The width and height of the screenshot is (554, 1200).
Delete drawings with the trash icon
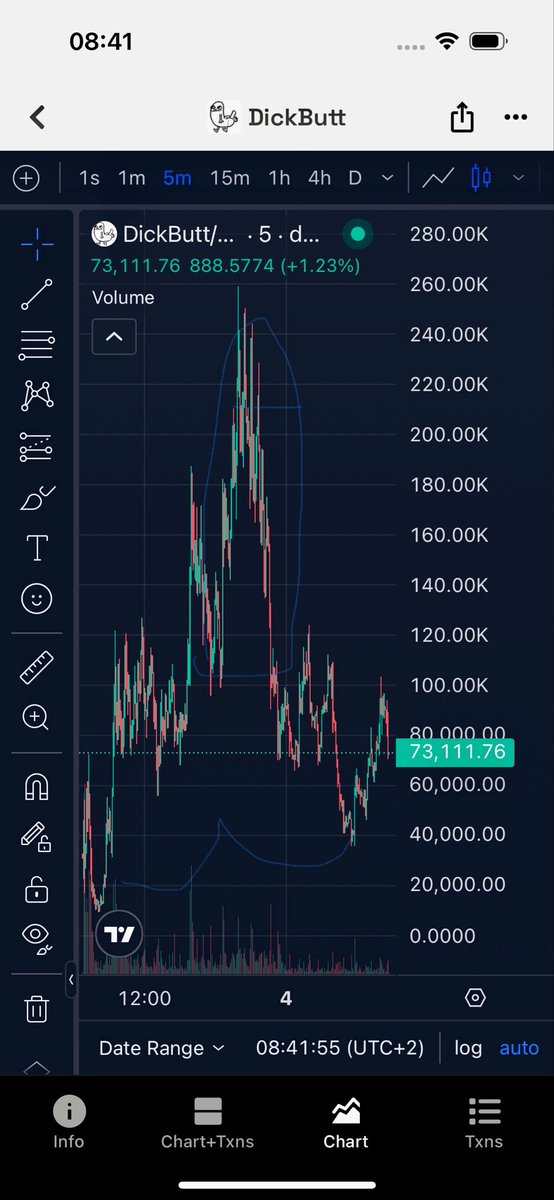point(37,1007)
